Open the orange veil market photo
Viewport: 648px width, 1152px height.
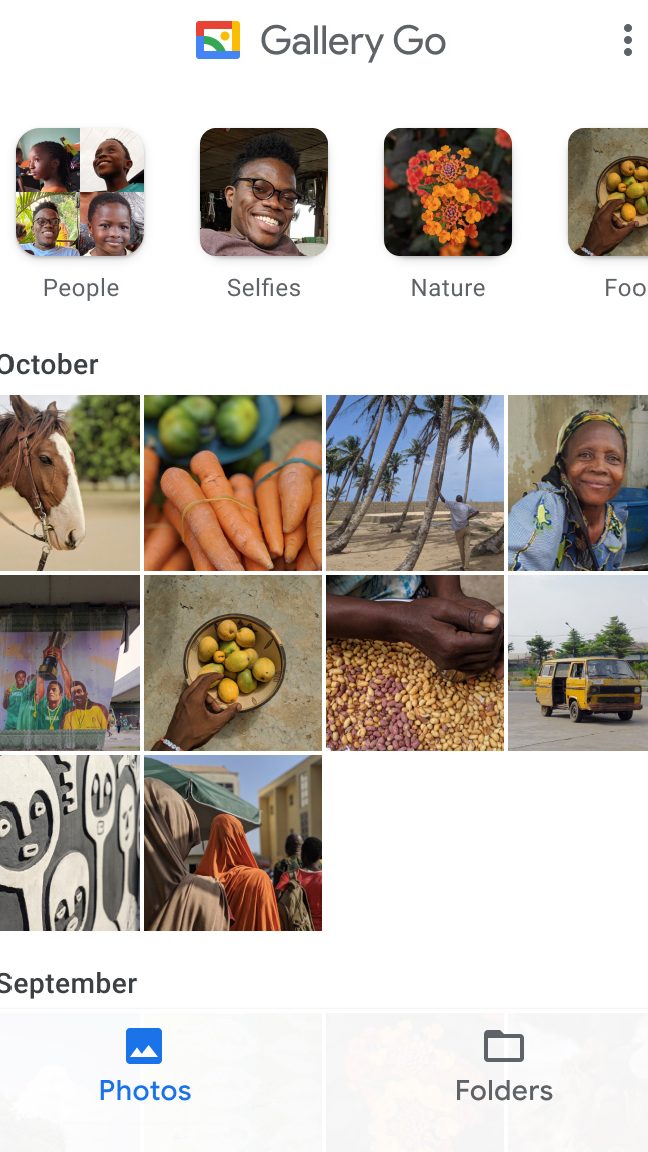(x=233, y=843)
